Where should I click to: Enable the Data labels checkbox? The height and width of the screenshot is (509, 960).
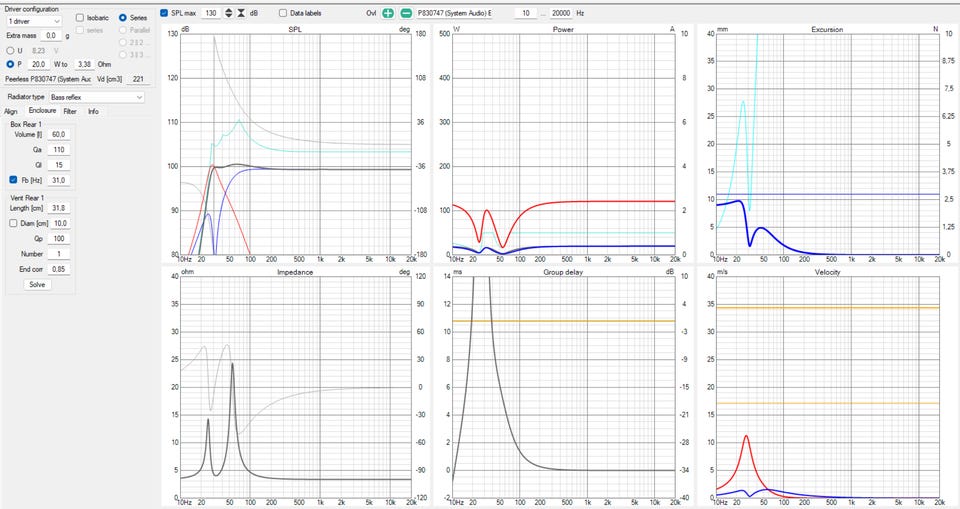point(283,13)
